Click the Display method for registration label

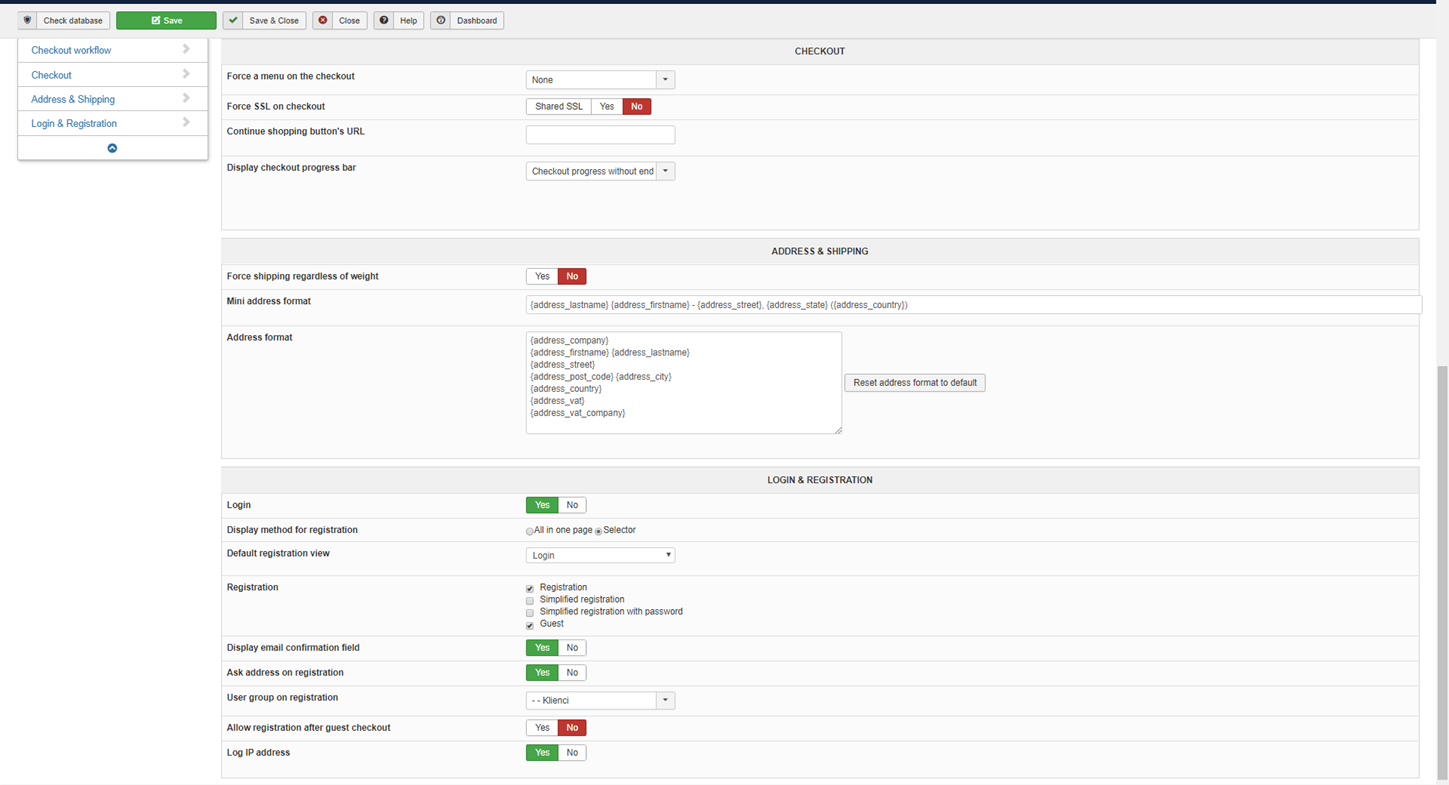click(x=292, y=530)
